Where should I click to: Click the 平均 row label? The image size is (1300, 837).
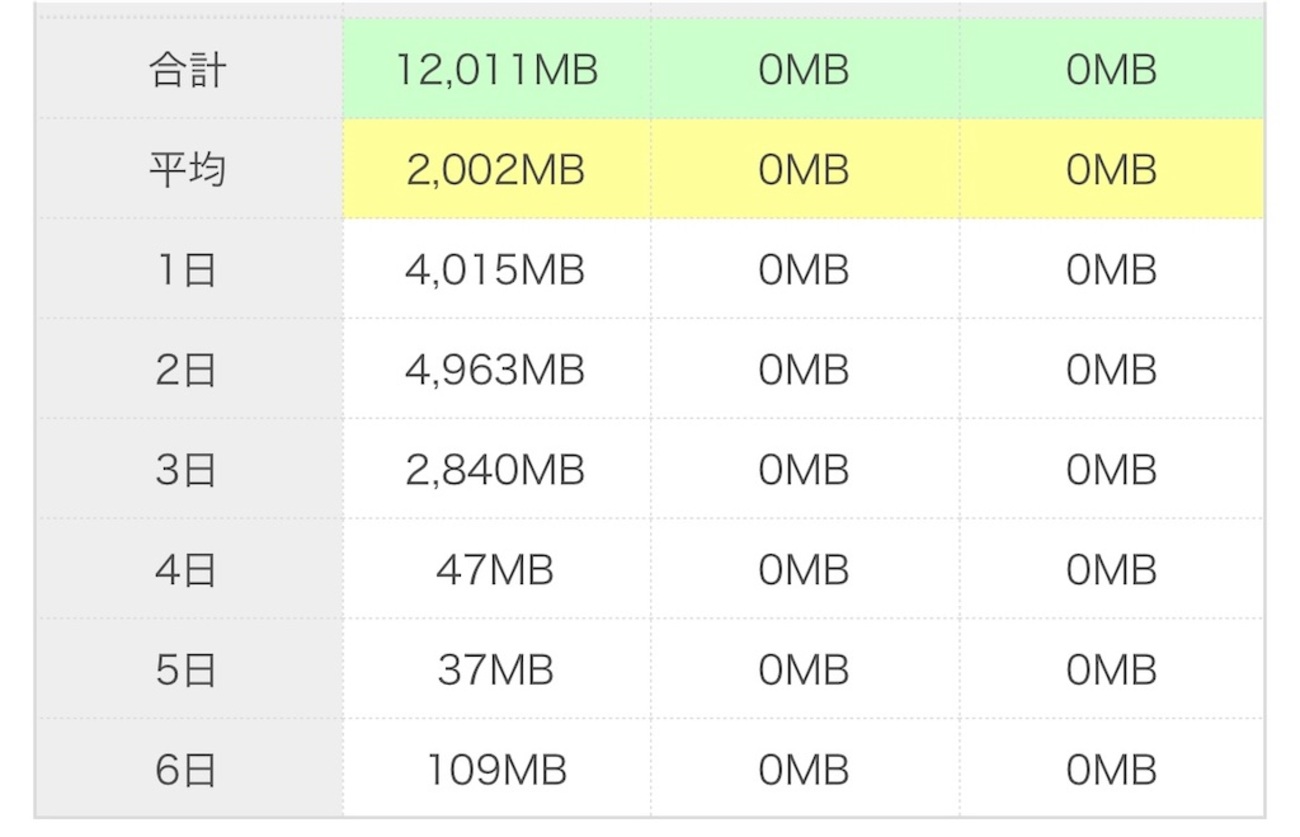188,170
